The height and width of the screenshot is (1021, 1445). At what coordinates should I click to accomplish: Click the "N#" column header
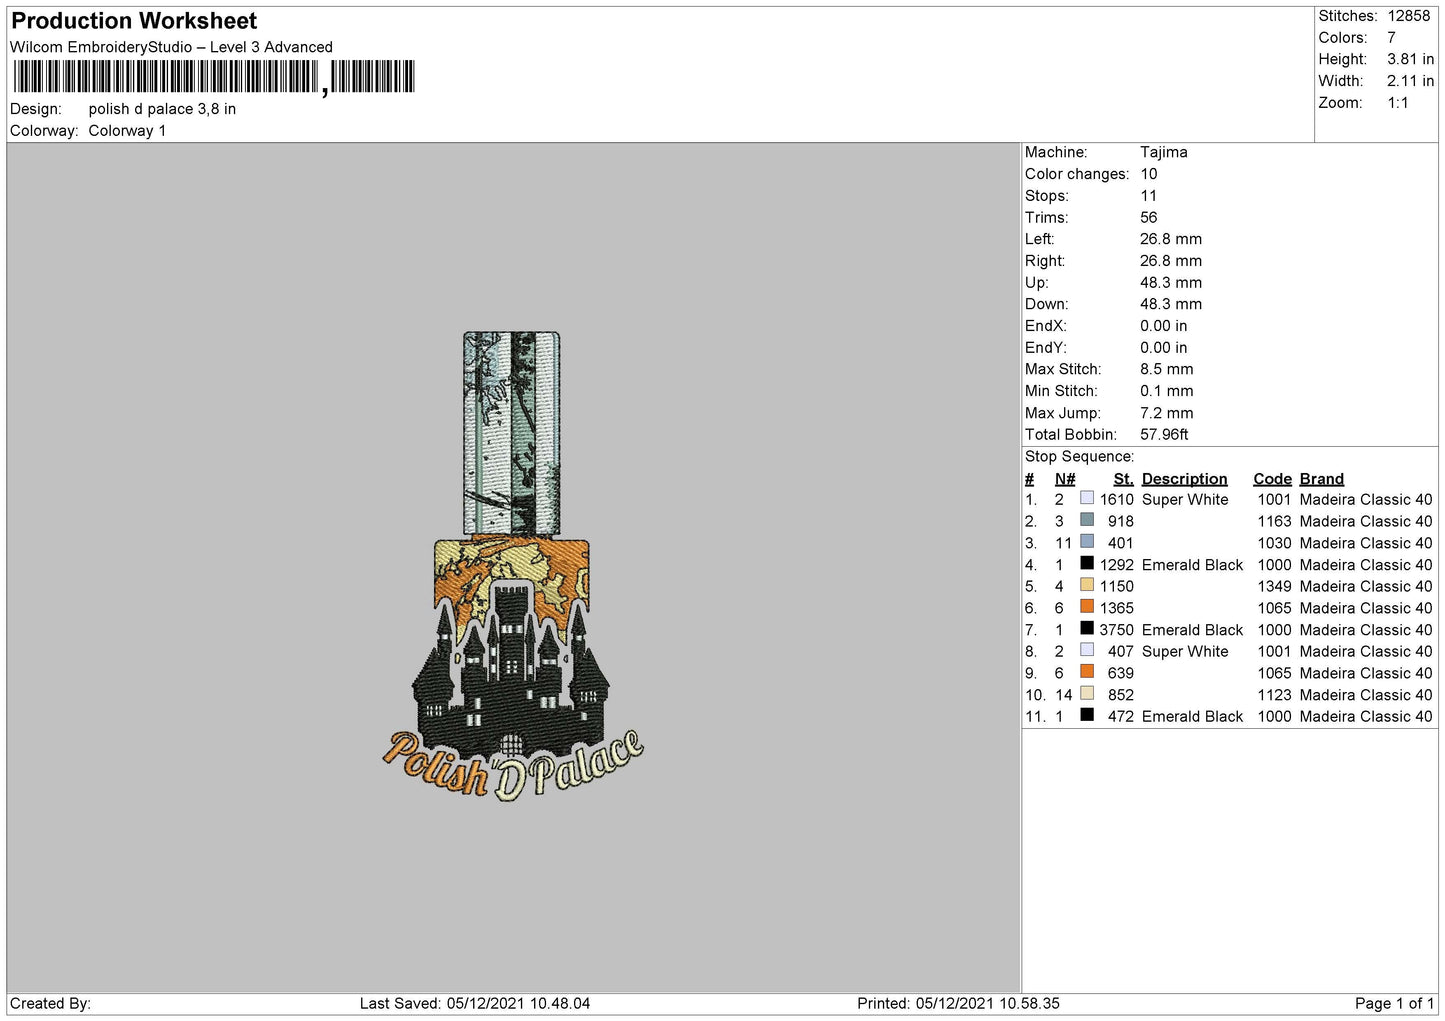tap(1065, 479)
